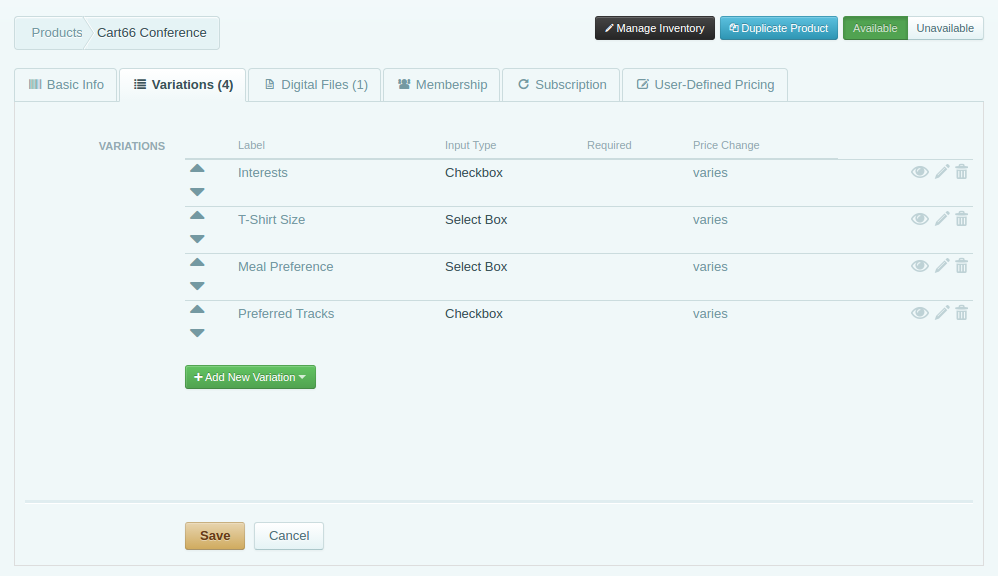Toggle visibility of Meal Preference variation
998x576 pixels.
920,266
